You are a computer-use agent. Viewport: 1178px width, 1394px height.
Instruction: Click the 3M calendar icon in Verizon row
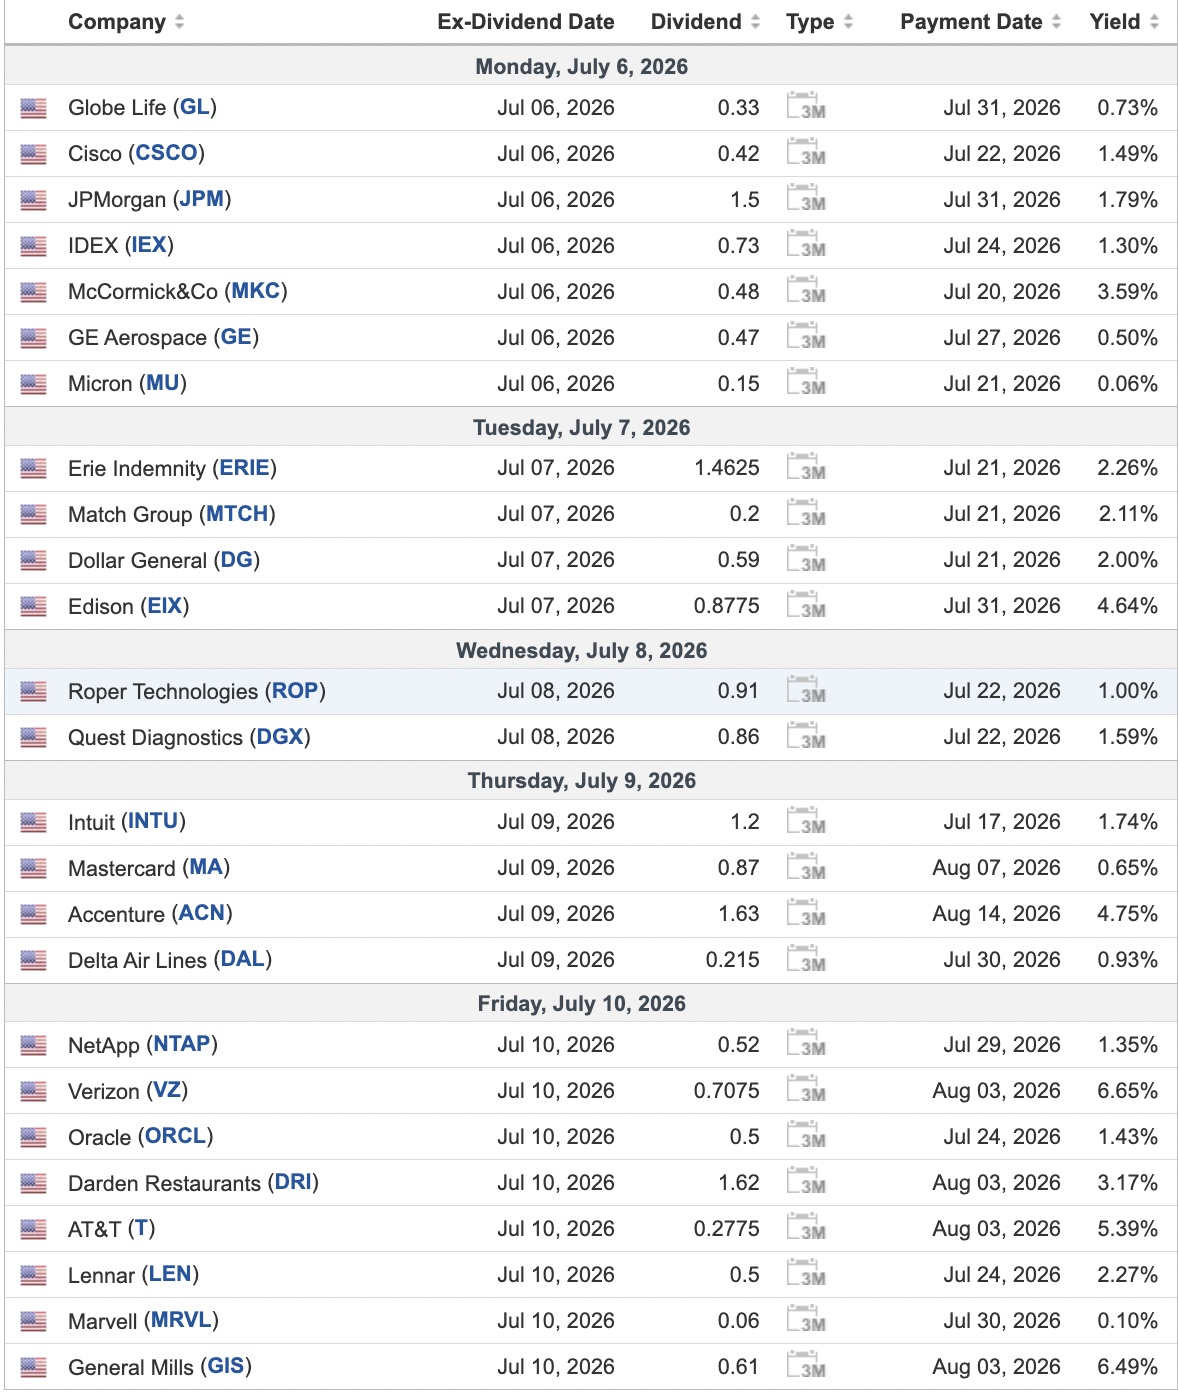pos(806,1089)
